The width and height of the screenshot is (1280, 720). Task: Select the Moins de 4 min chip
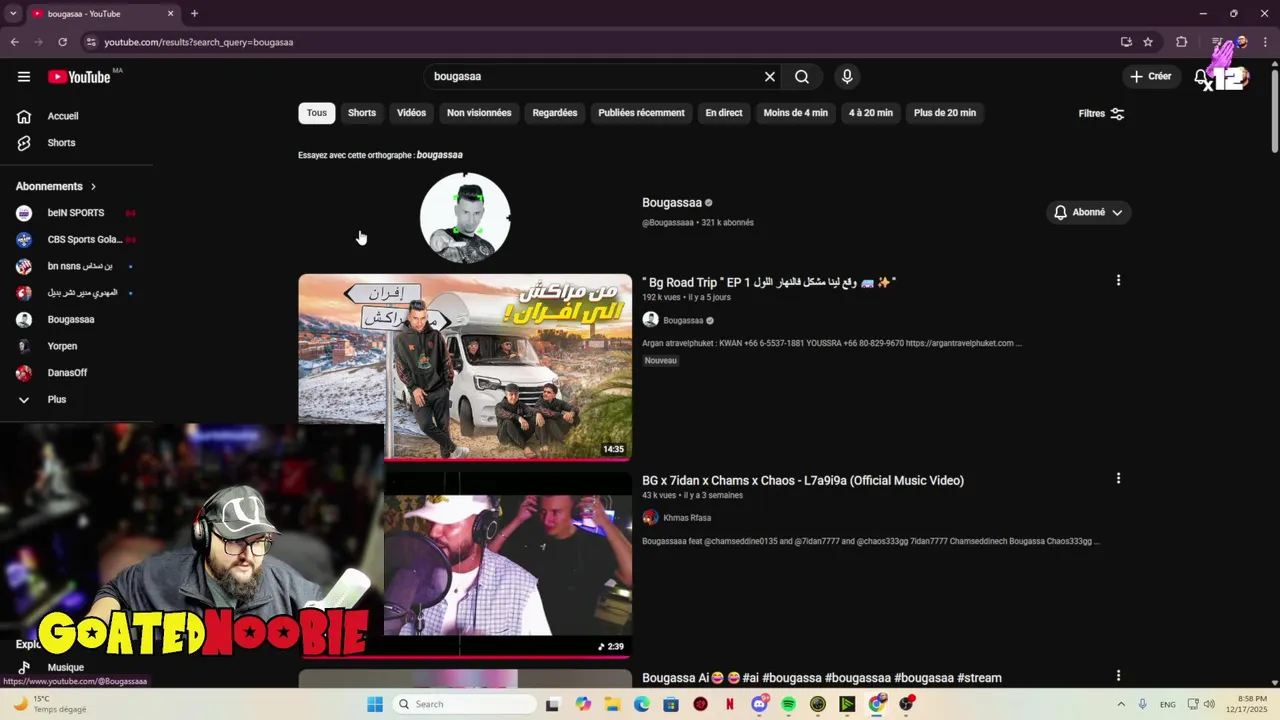(796, 113)
